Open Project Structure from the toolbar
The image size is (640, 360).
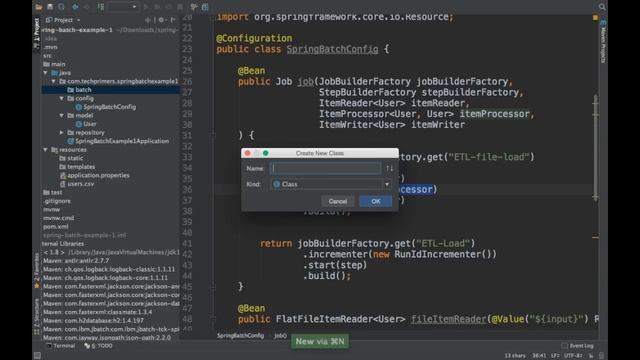click(205, 7)
